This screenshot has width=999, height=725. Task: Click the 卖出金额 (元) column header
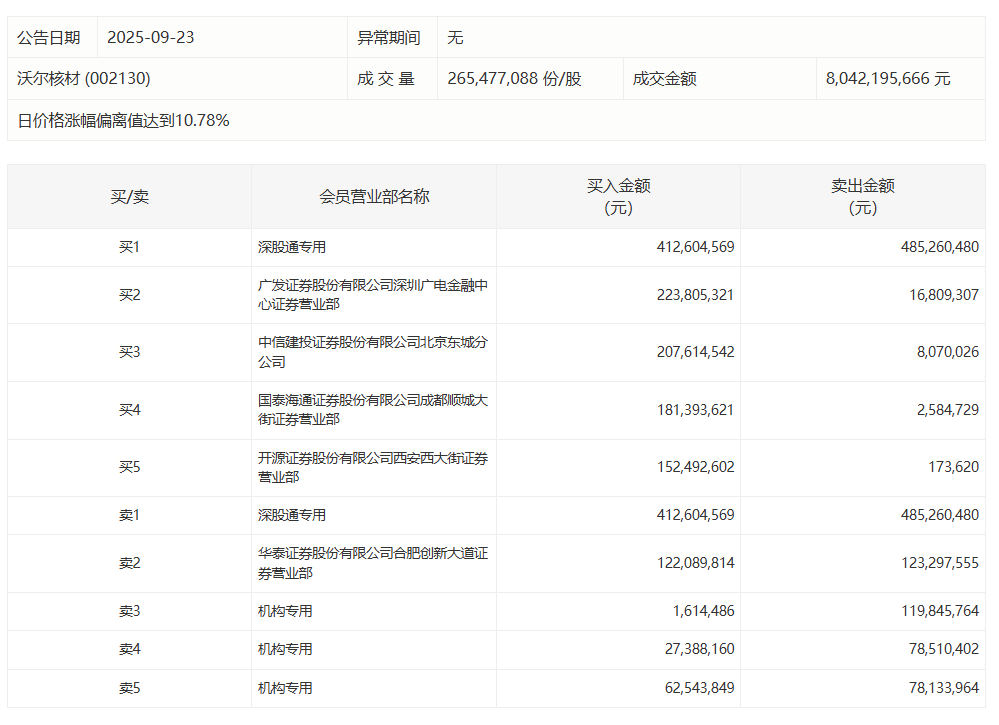pyautogui.click(x=863, y=197)
